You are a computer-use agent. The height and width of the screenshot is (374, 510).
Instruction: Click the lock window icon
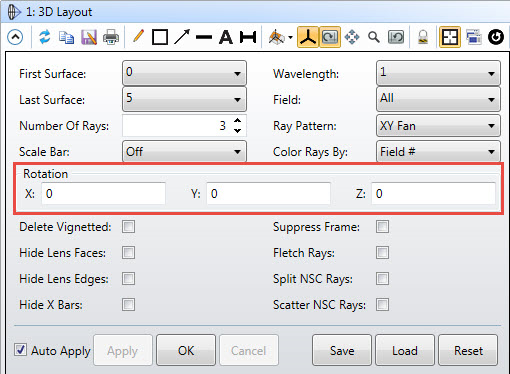pyautogui.click(x=423, y=37)
